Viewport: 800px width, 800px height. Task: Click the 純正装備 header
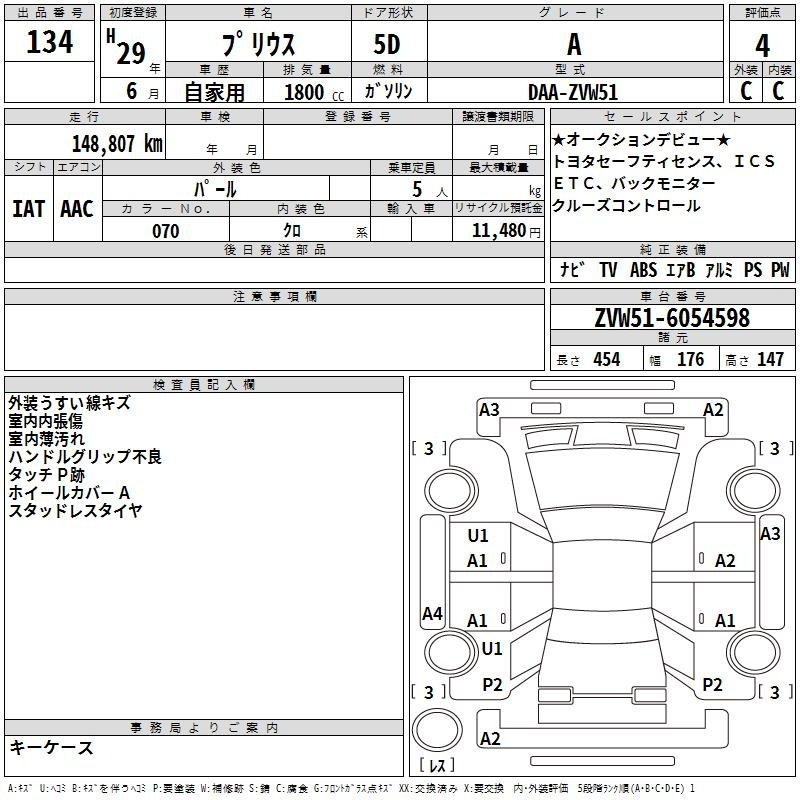[x=673, y=249]
